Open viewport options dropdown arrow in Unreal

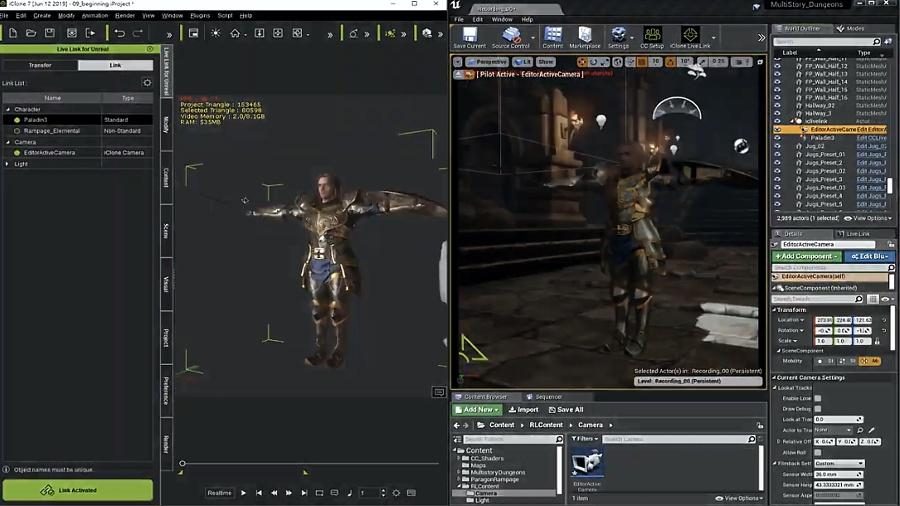457,62
